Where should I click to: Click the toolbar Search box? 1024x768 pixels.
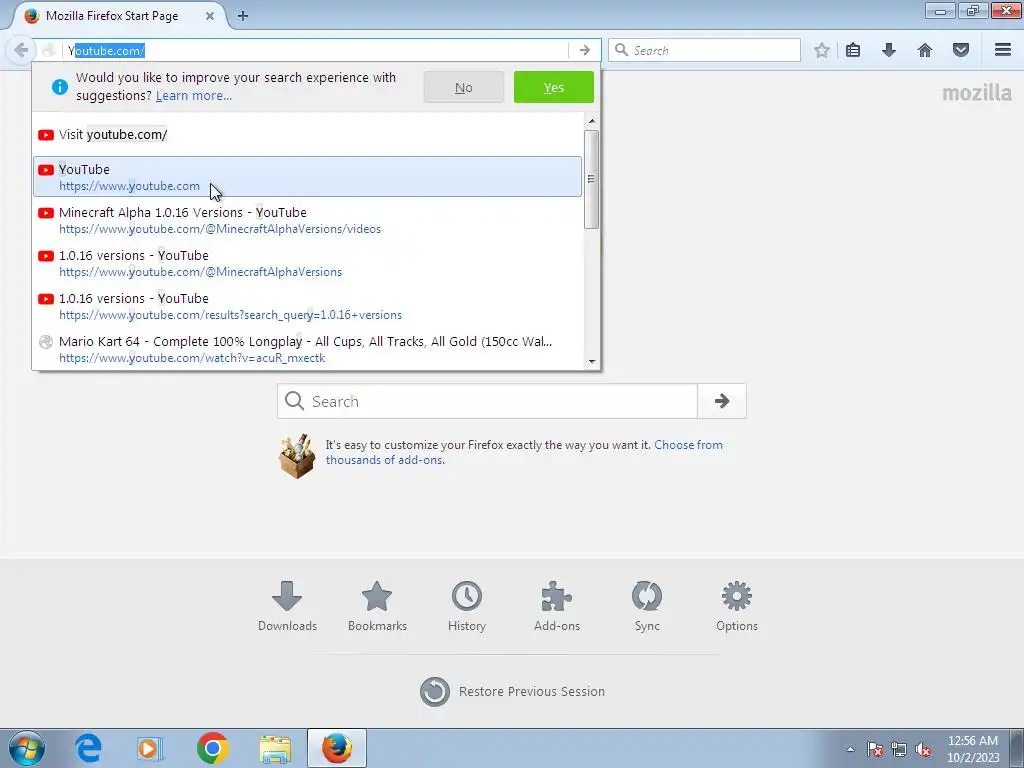705,50
